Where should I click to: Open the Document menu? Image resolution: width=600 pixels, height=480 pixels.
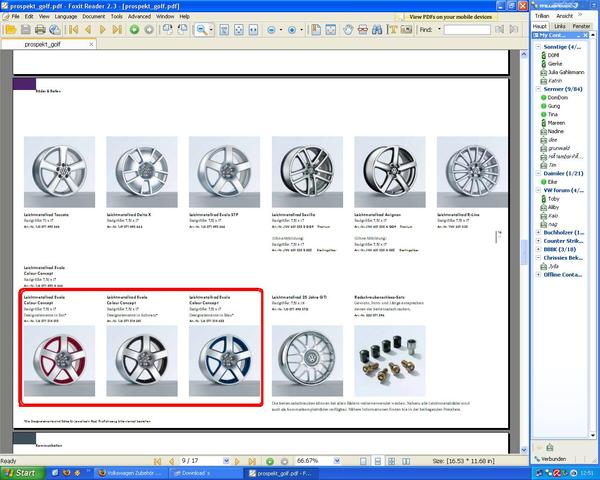[93, 16]
